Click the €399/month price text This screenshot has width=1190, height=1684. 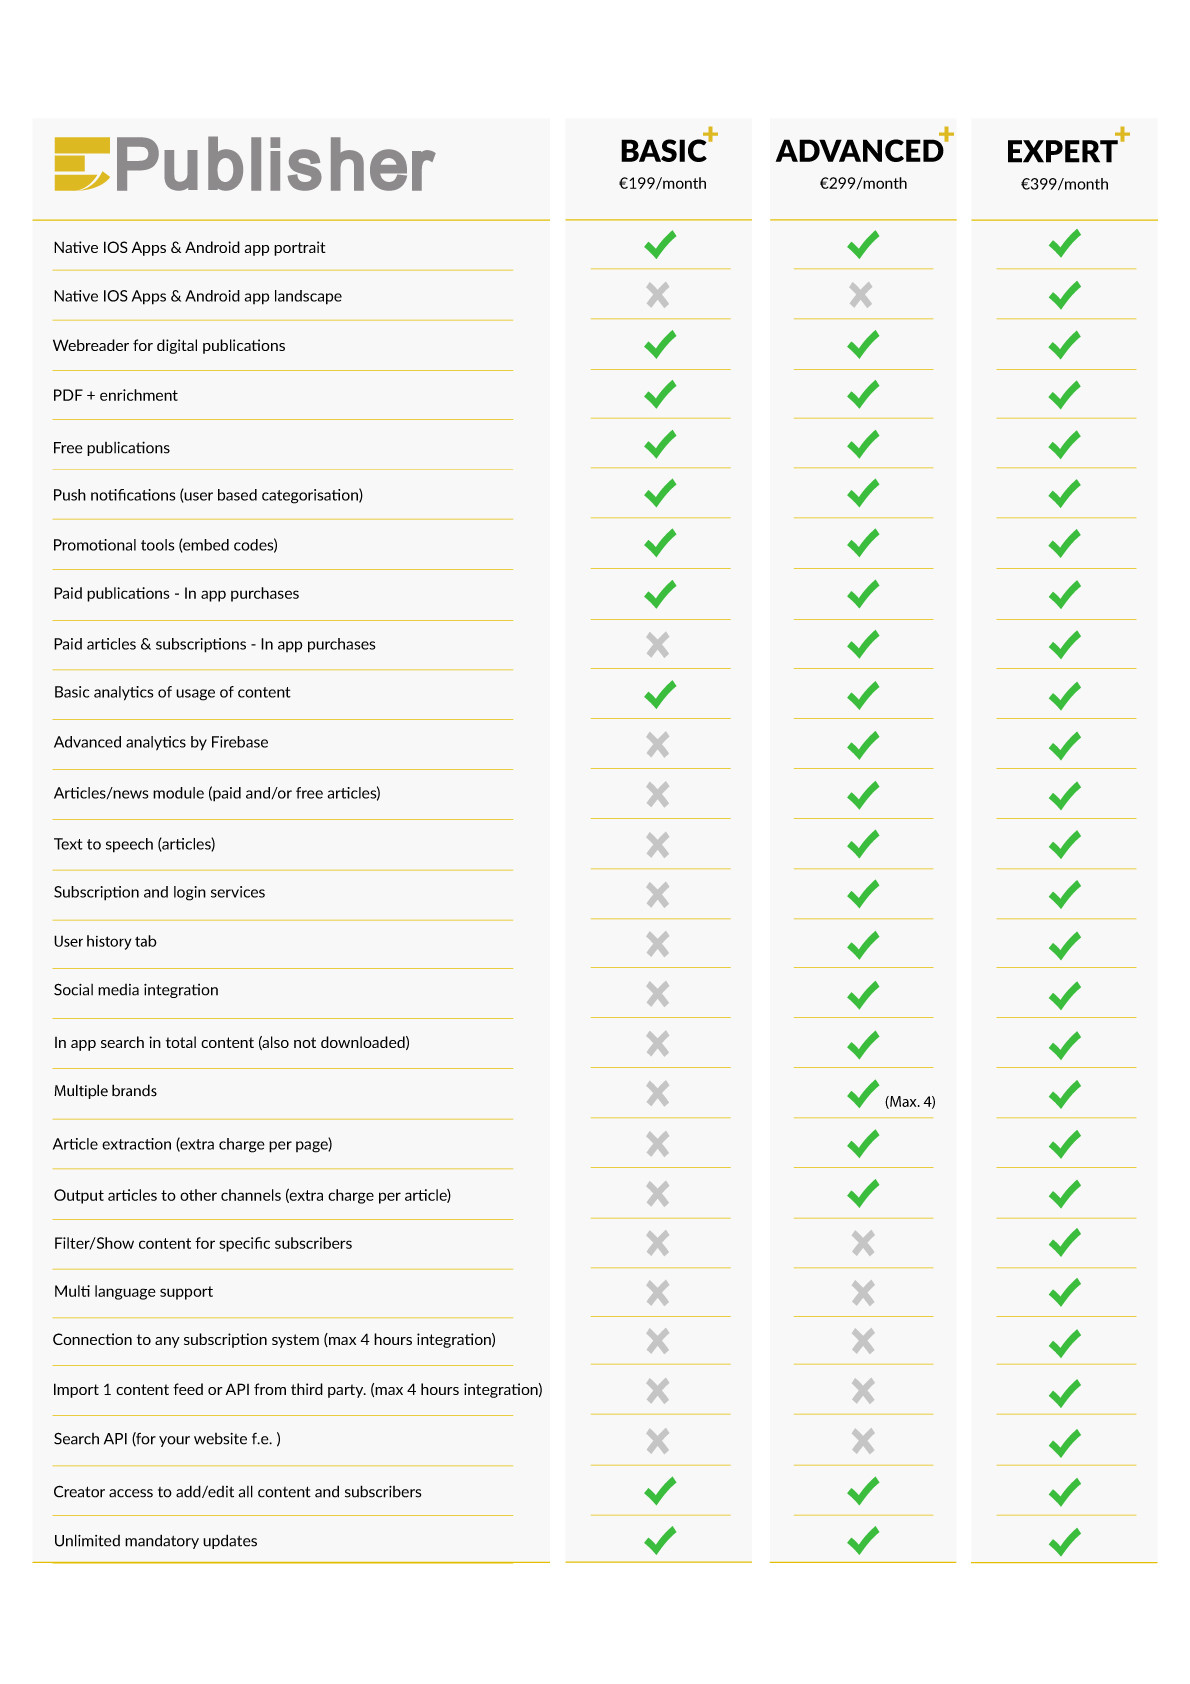(1064, 184)
